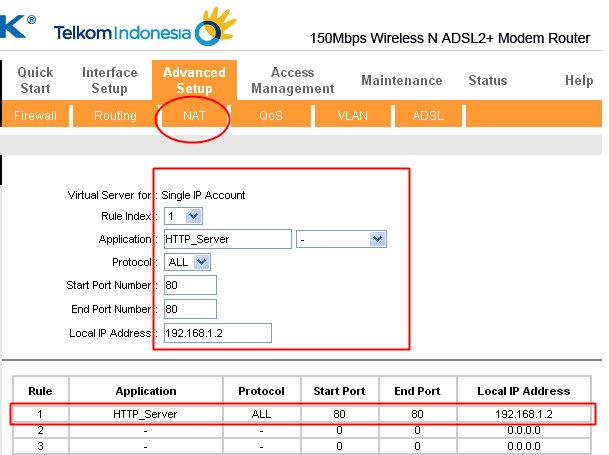Switch to the Status tab
This screenshot has width=609, height=455.
click(x=487, y=80)
